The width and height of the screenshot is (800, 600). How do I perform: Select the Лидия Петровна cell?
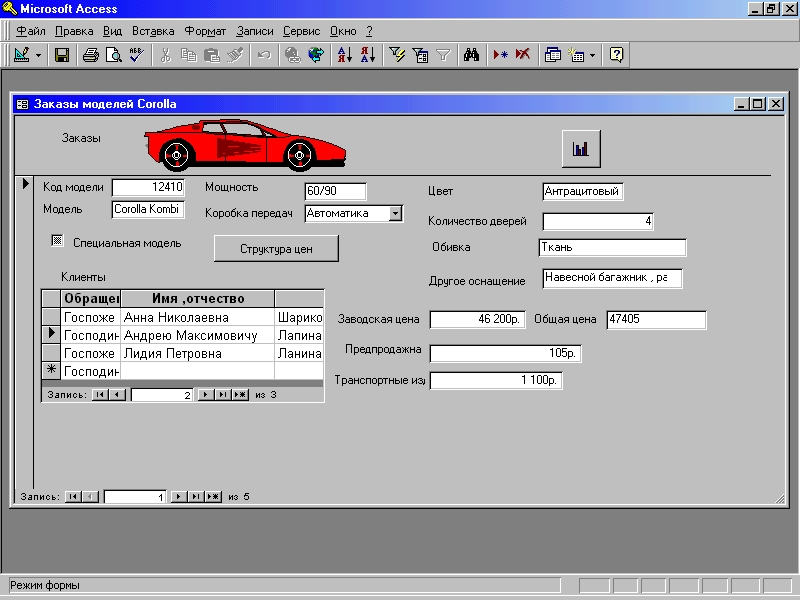point(197,354)
